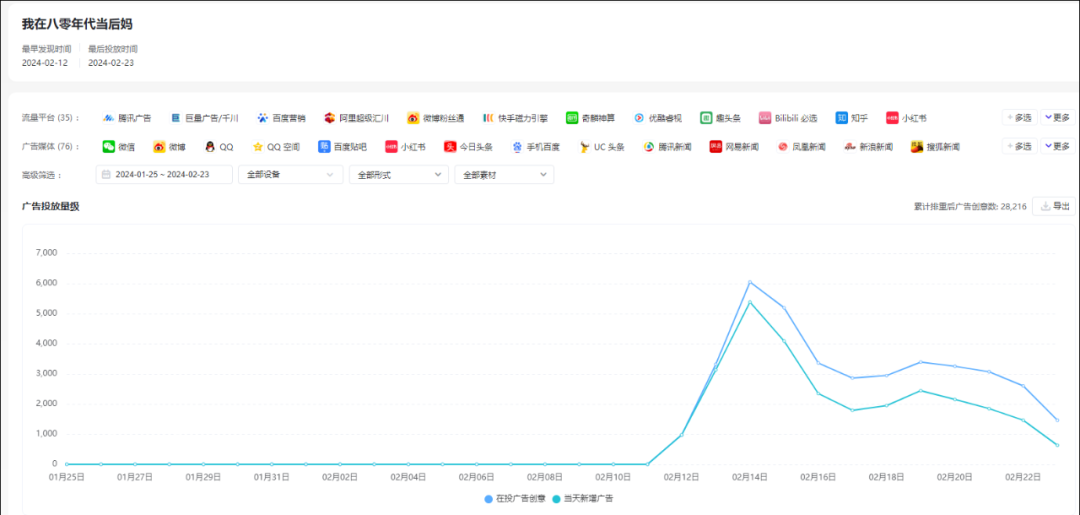The height and width of the screenshot is (515, 1080).
Task: Choose the 阿里超级汇川 platform icon
Action: (x=330, y=118)
